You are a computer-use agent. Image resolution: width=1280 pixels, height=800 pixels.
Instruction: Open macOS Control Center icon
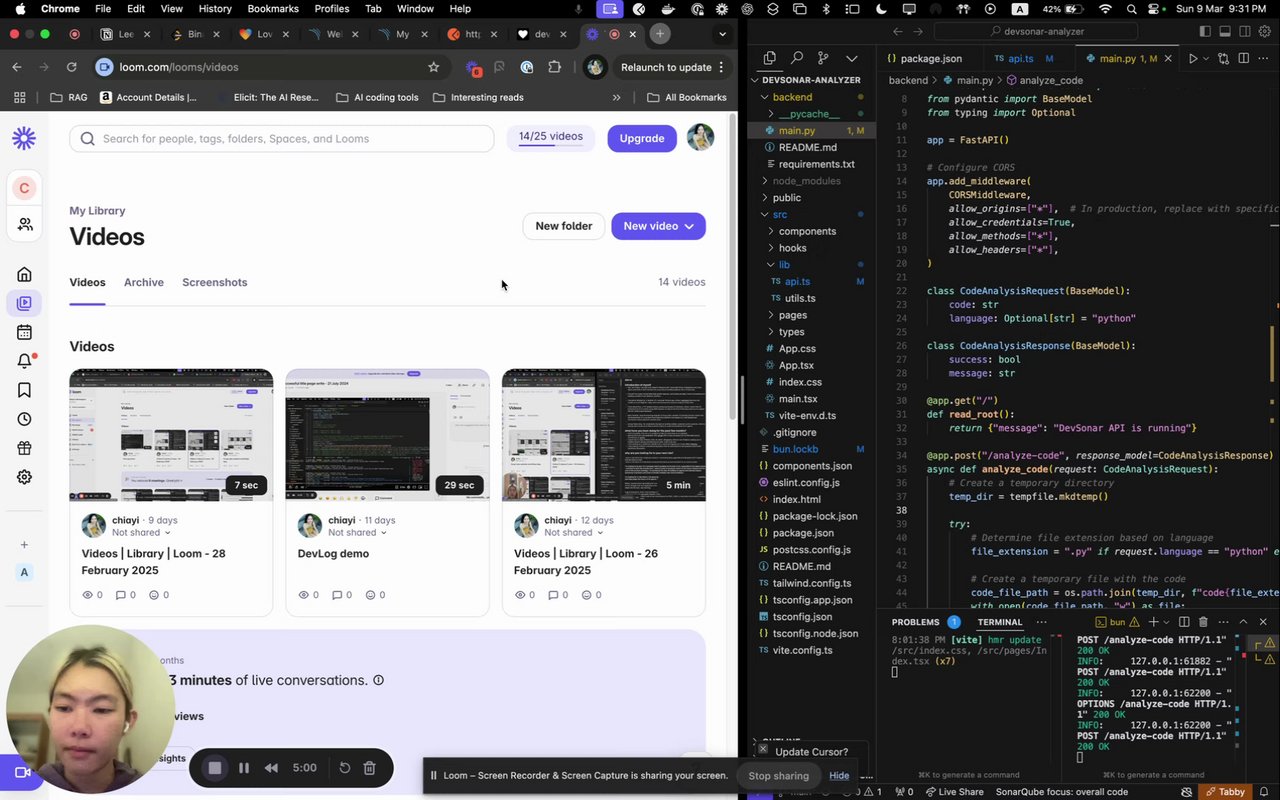[1154, 9]
